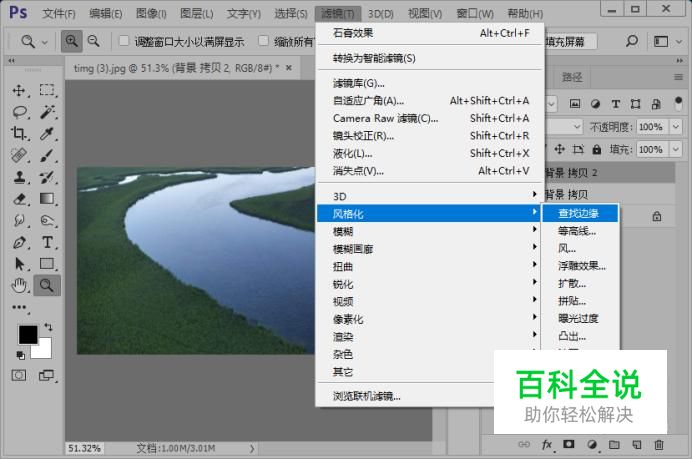Expand the 像素化 submenu
692x459 pixels.
[x=428, y=319]
